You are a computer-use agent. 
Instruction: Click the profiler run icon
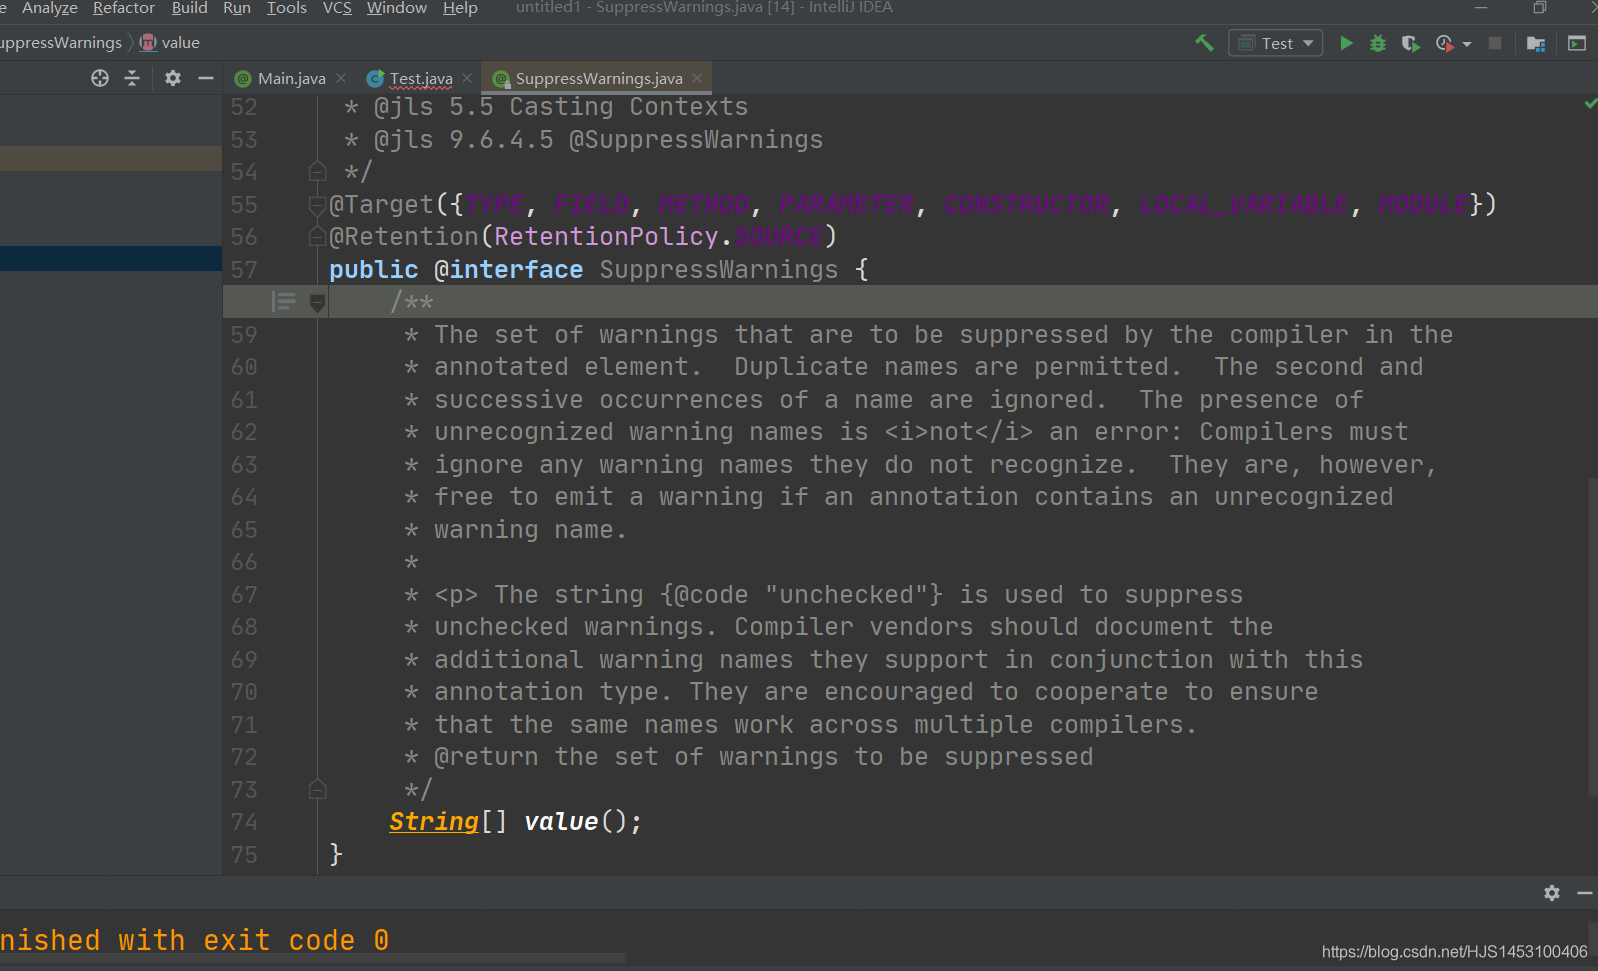click(x=1444, y=43)
